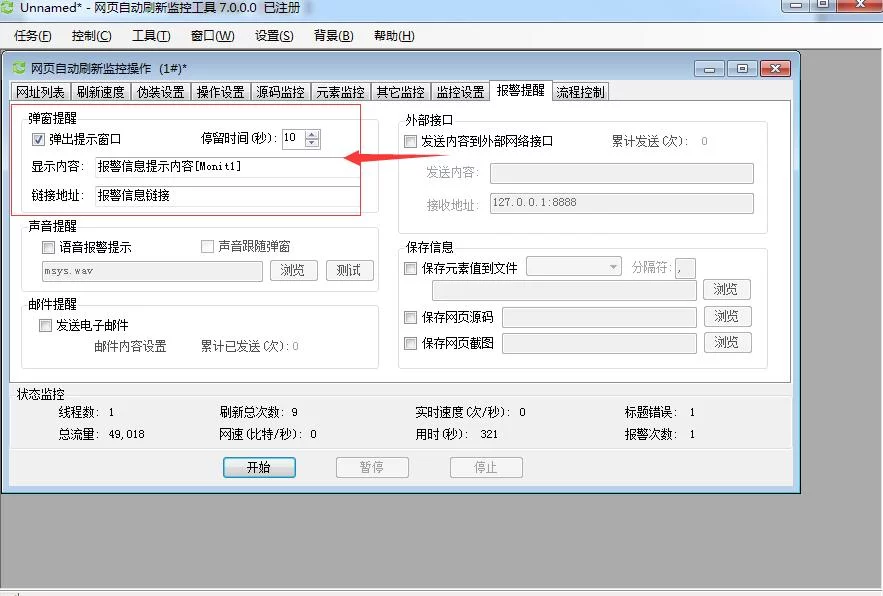Click the 用时(秒) value 321
The width and height of the screenshot is (883, 596).
pos(489,434)
